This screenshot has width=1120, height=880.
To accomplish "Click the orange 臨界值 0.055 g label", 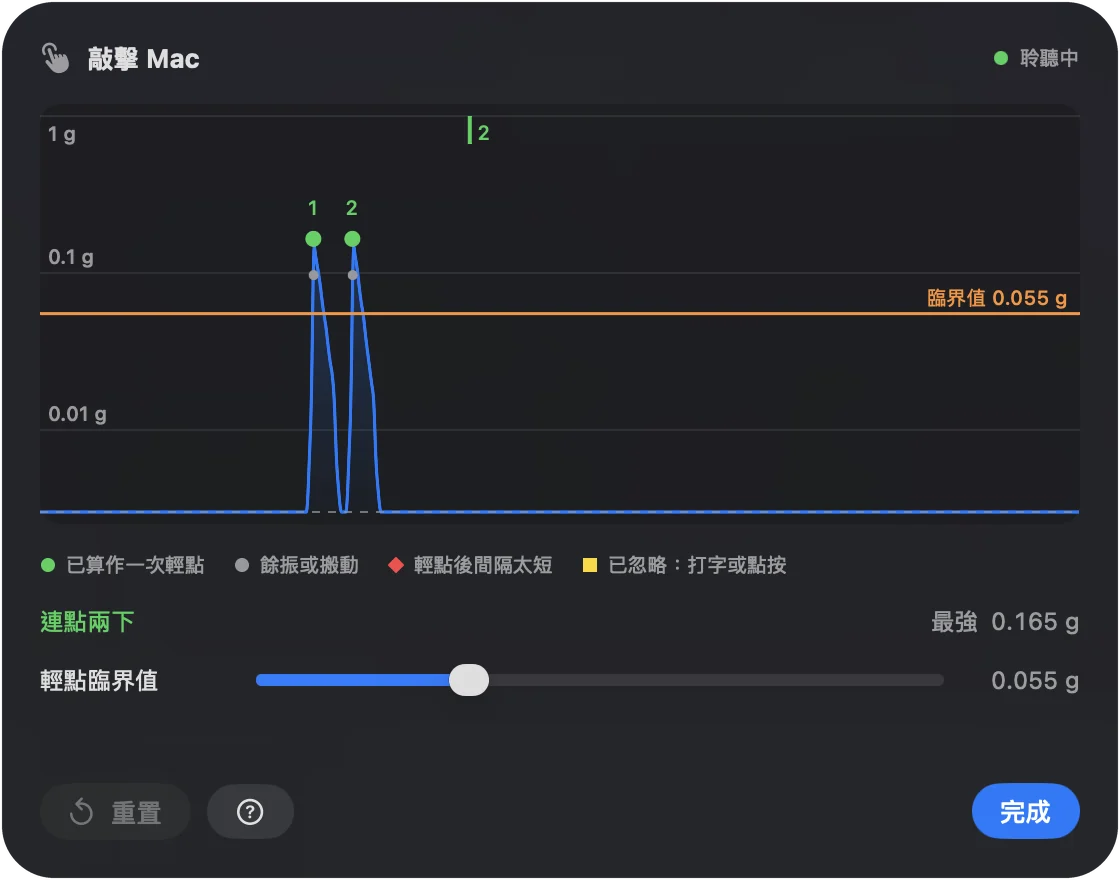I will click(996, 298).
